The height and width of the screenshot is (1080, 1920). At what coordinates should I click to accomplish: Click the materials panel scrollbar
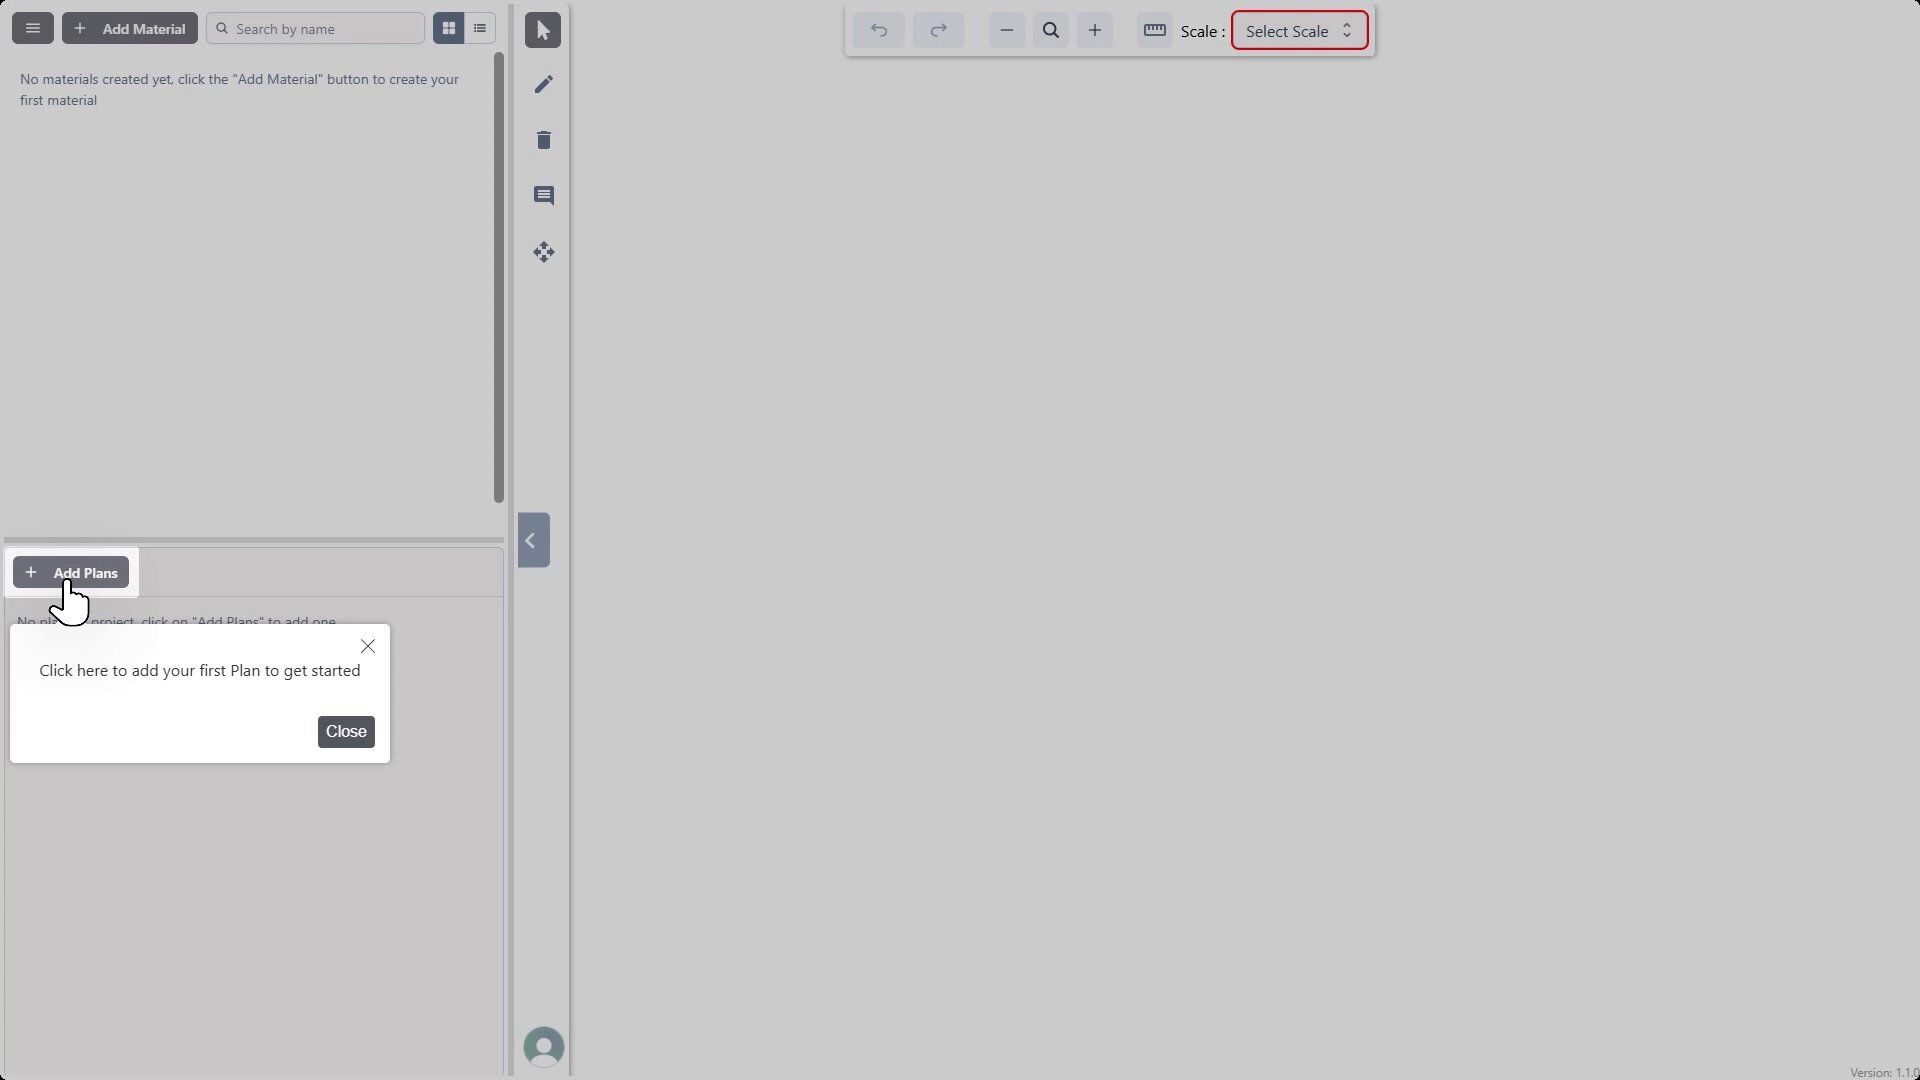(x=498, y=278)
